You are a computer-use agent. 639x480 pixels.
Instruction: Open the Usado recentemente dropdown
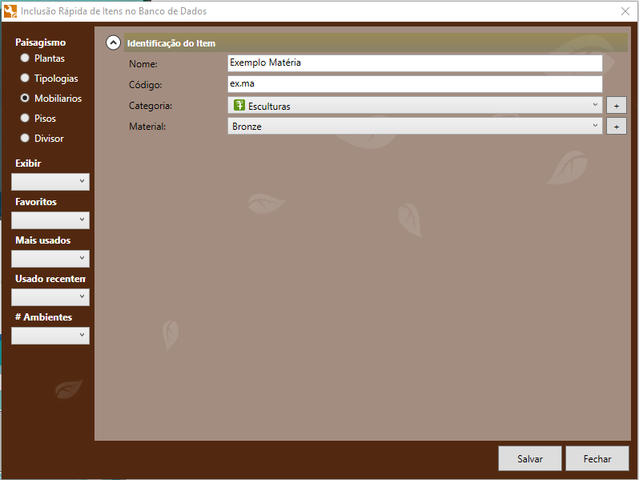point(50,297)
